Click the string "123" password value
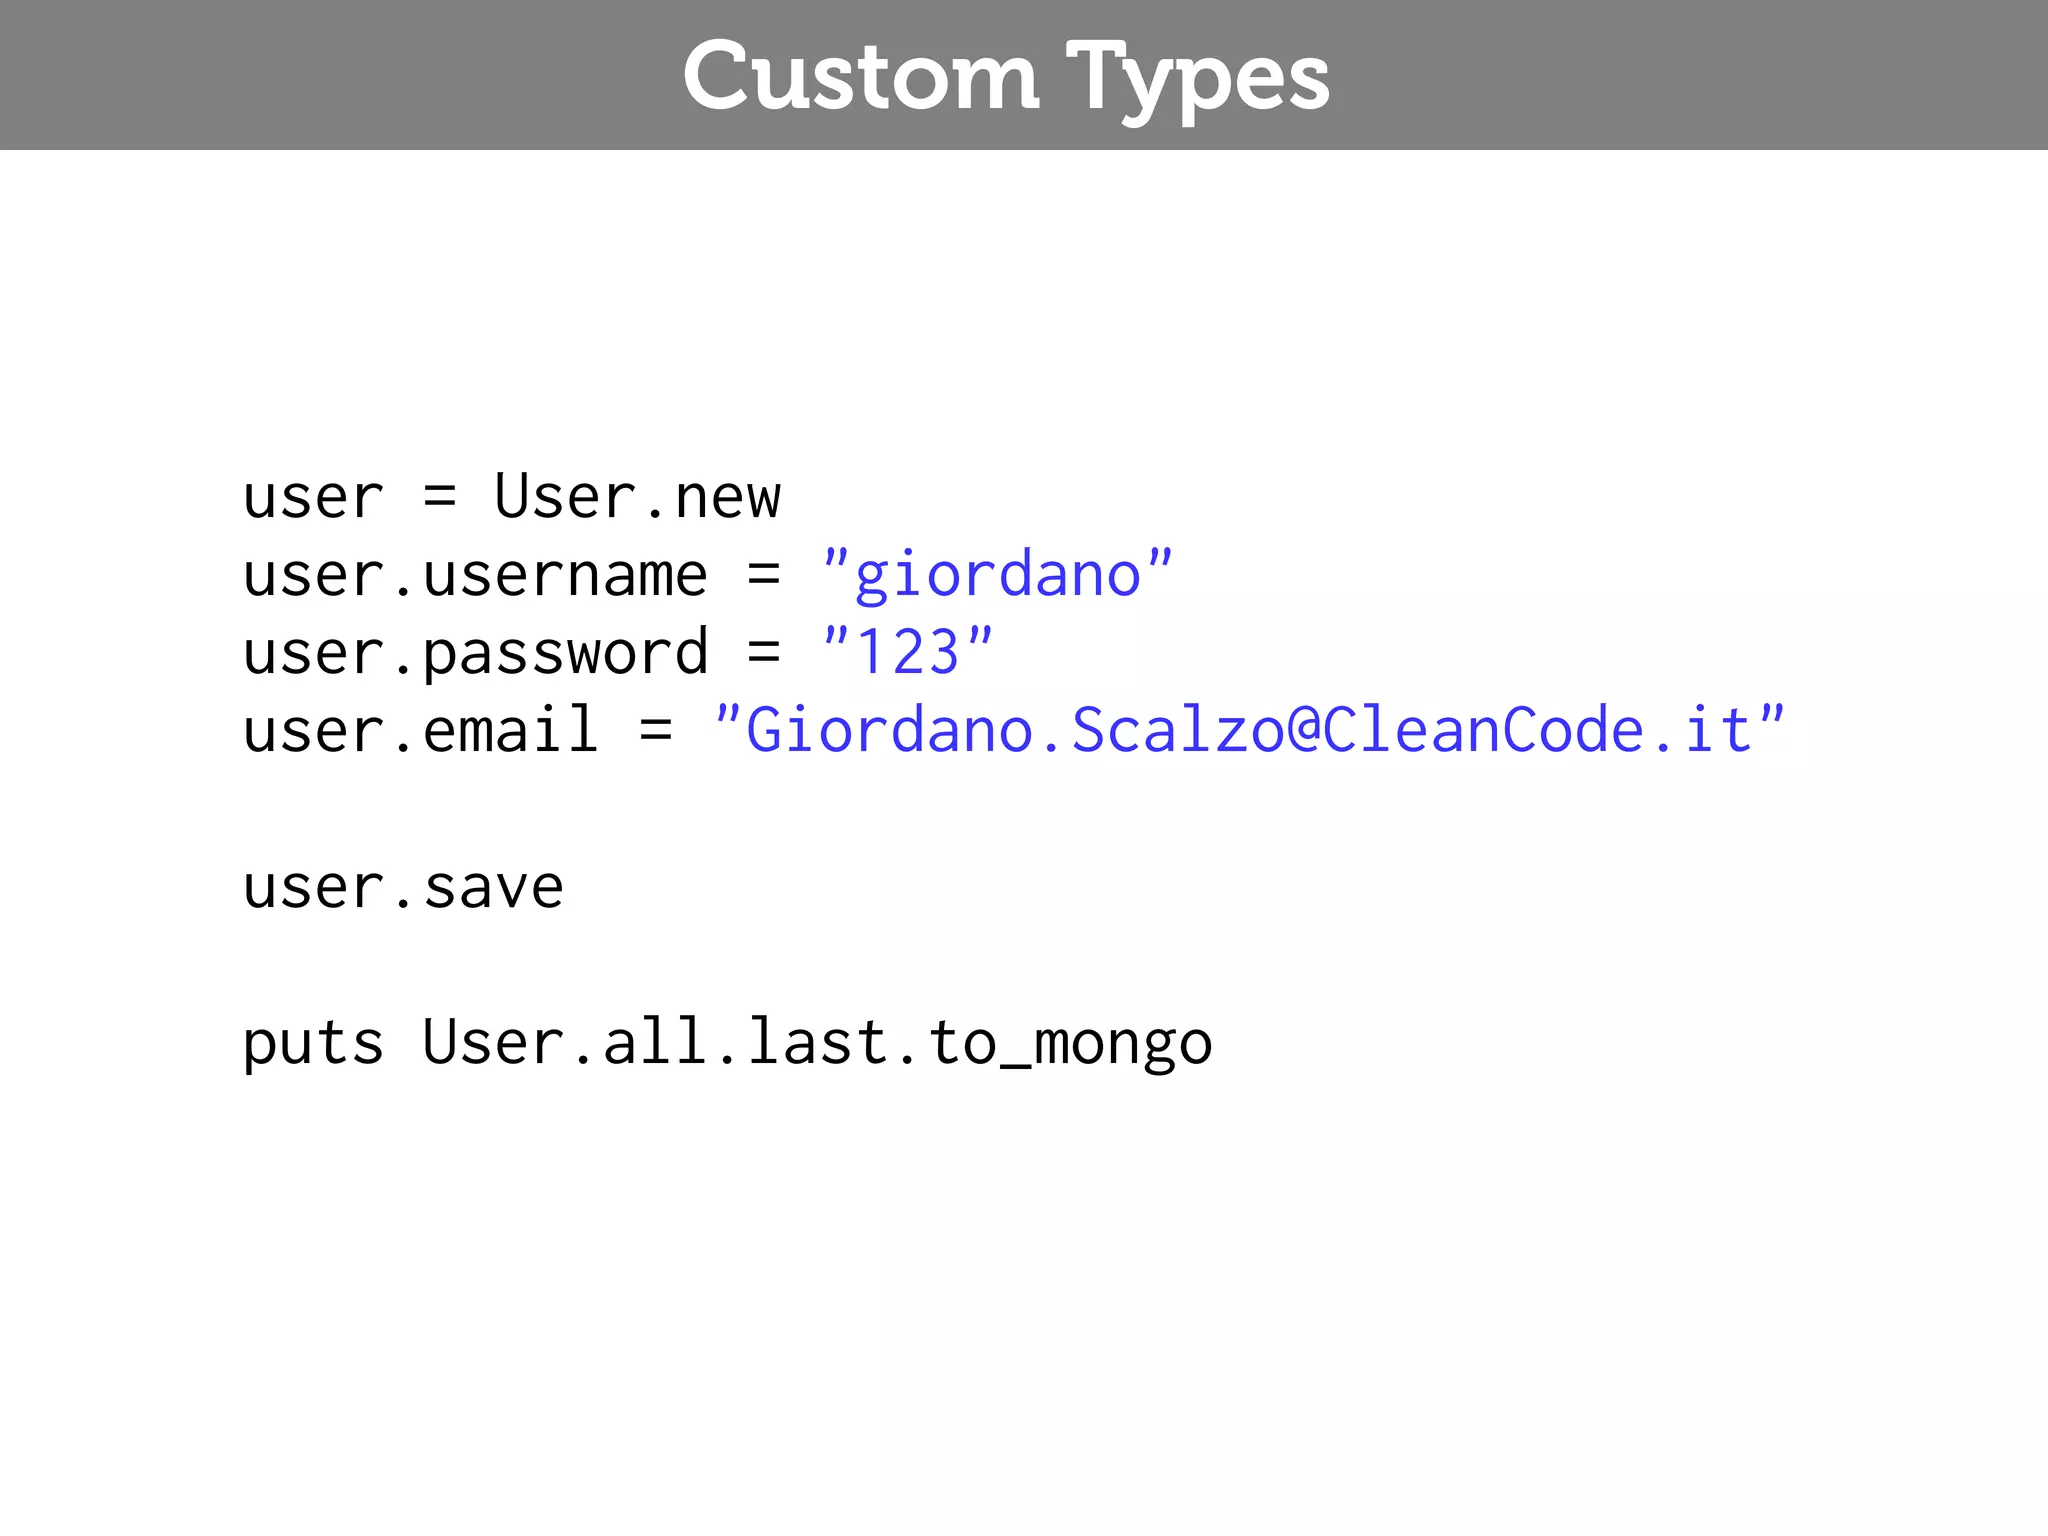The width and height of the screenshot is (2048, 1536). coord(907,652)
